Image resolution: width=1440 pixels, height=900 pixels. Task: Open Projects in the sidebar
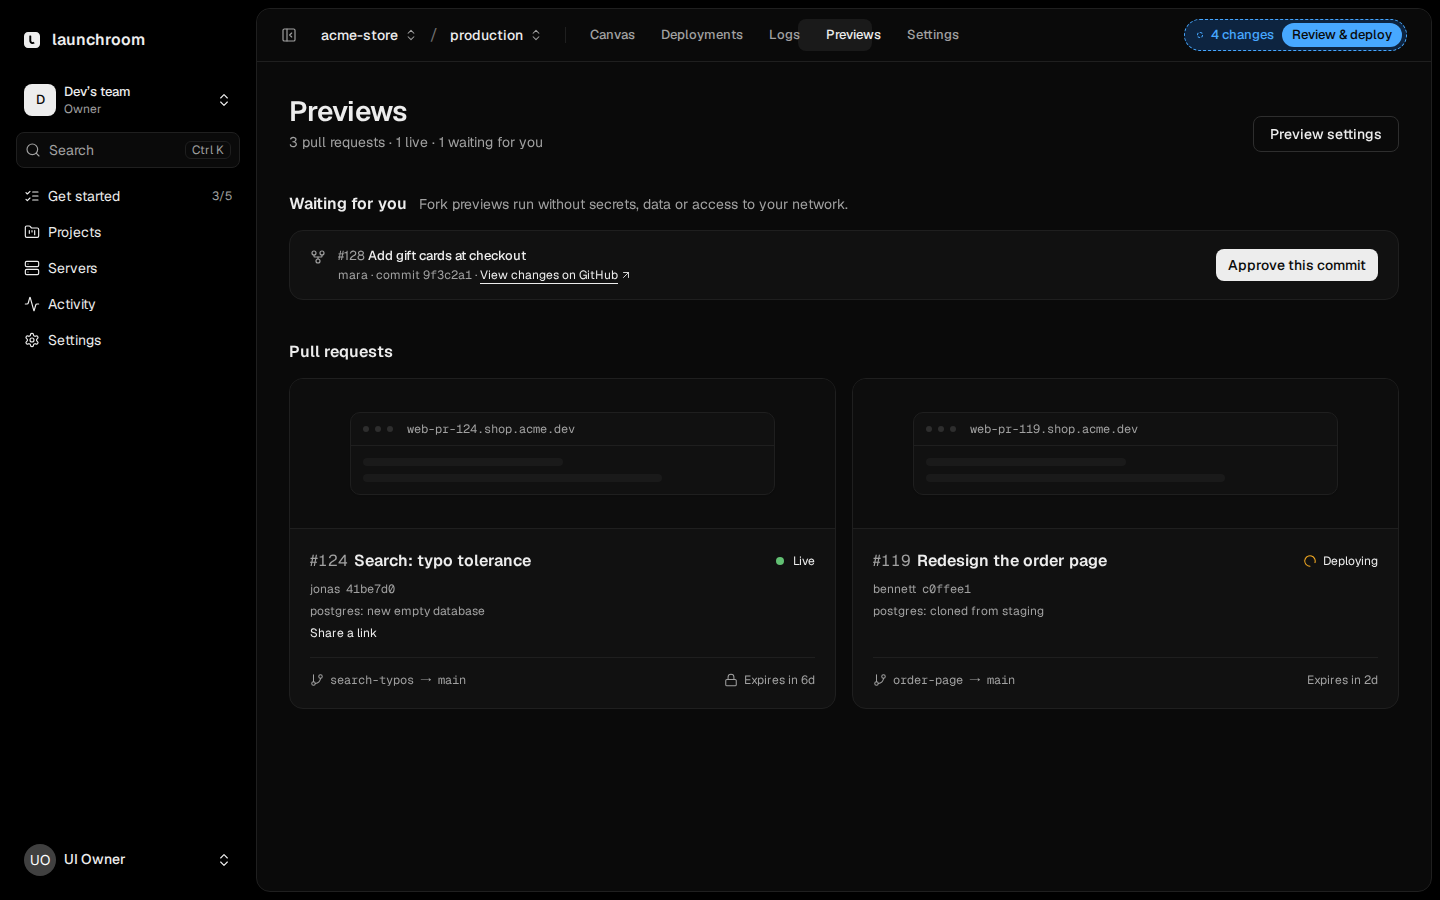click(x=128, y=232)
